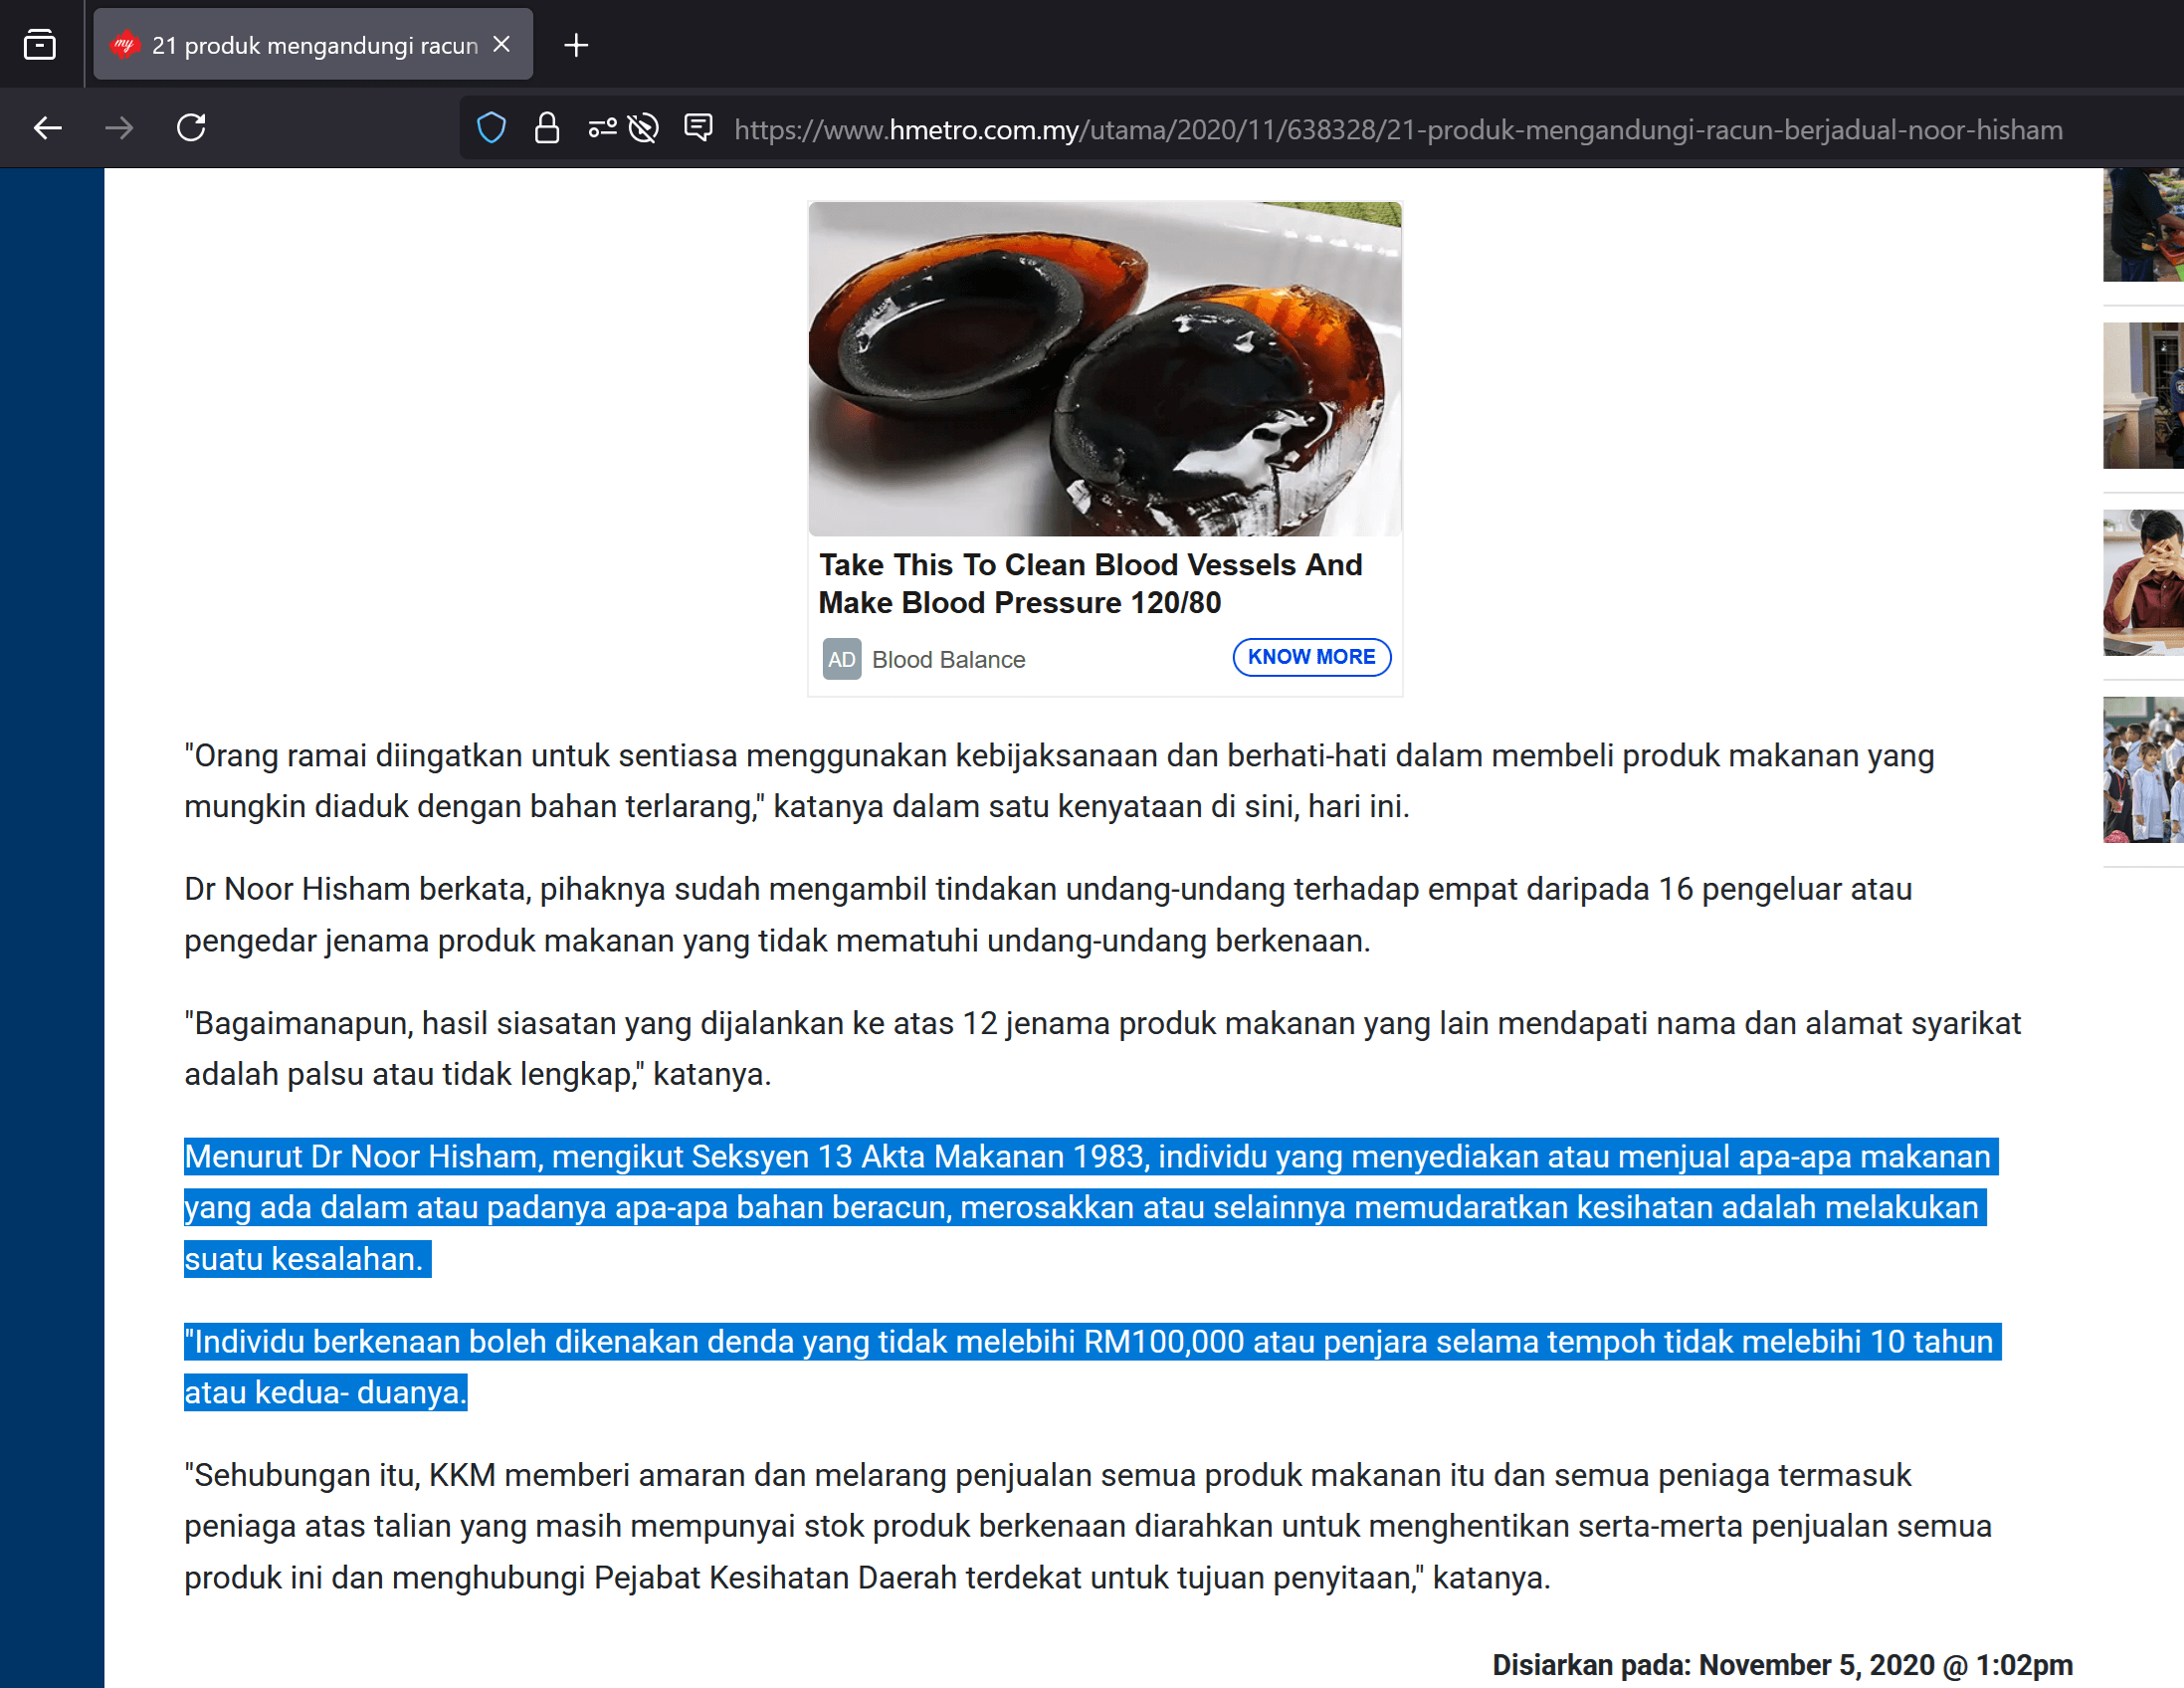
Task: Click the KNOW MORE ad button
Action: tap(1311, 657)
